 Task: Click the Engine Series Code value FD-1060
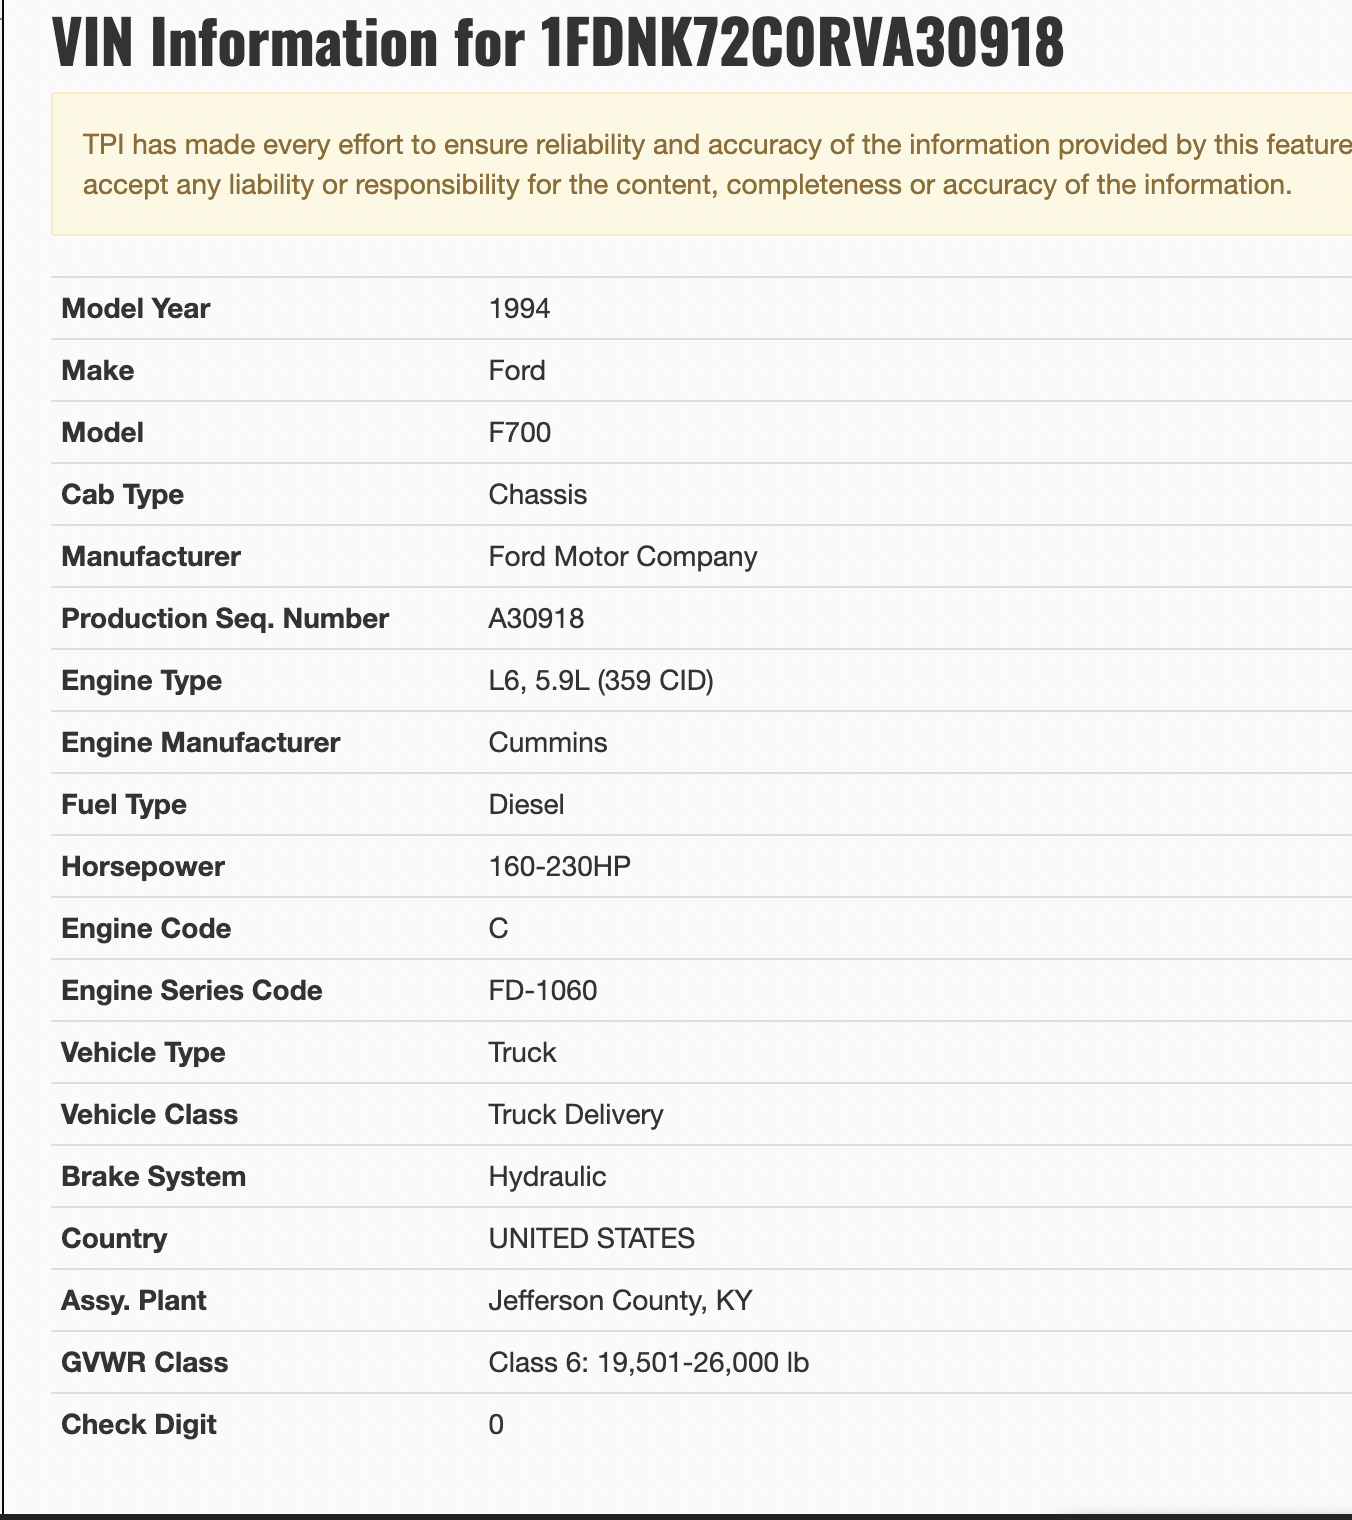(542, 990)
